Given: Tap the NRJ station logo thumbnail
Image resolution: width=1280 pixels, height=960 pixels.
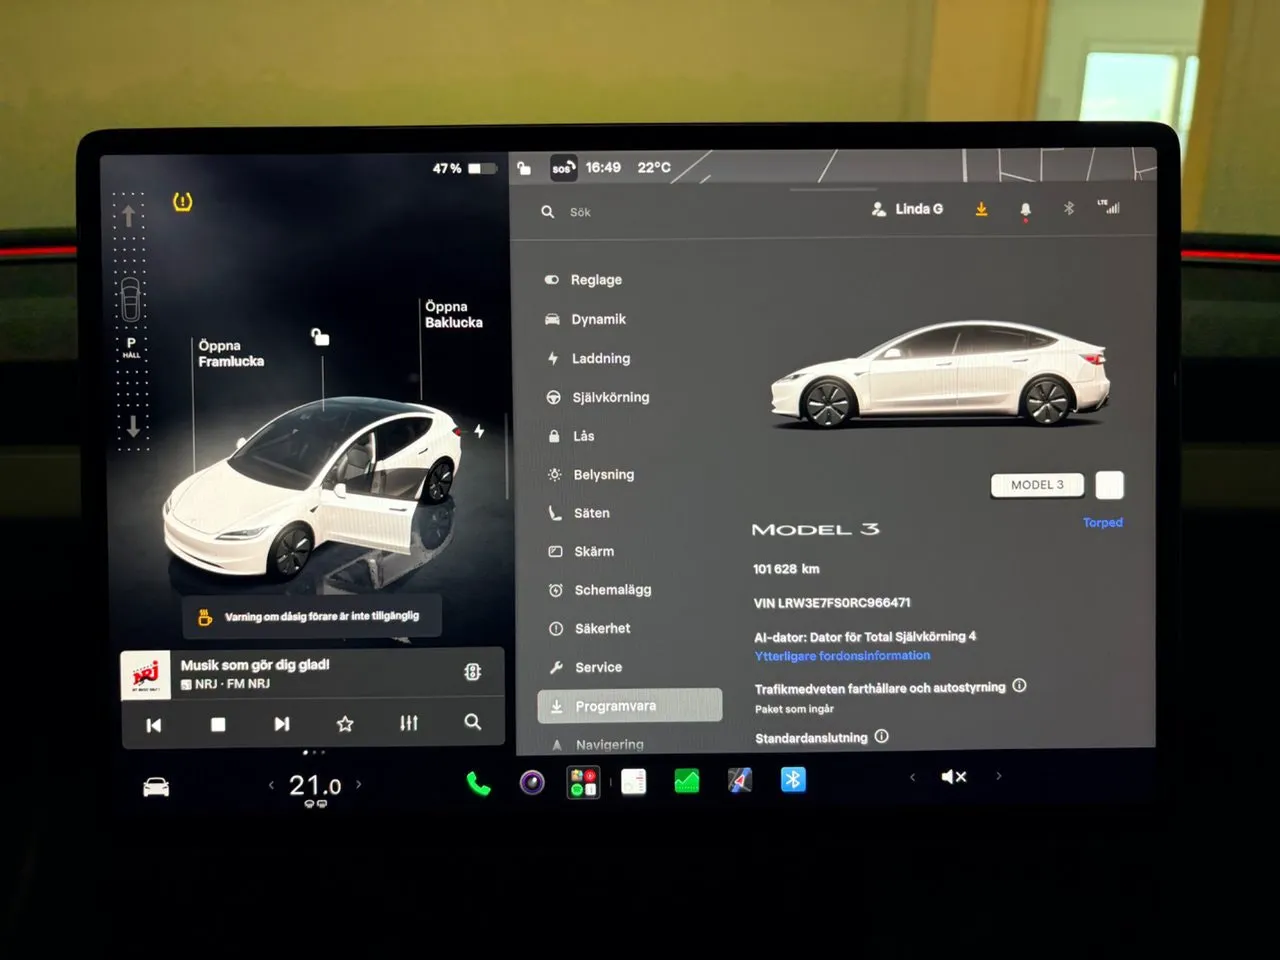Looking at the screenshot, I should tap(145, 673).
